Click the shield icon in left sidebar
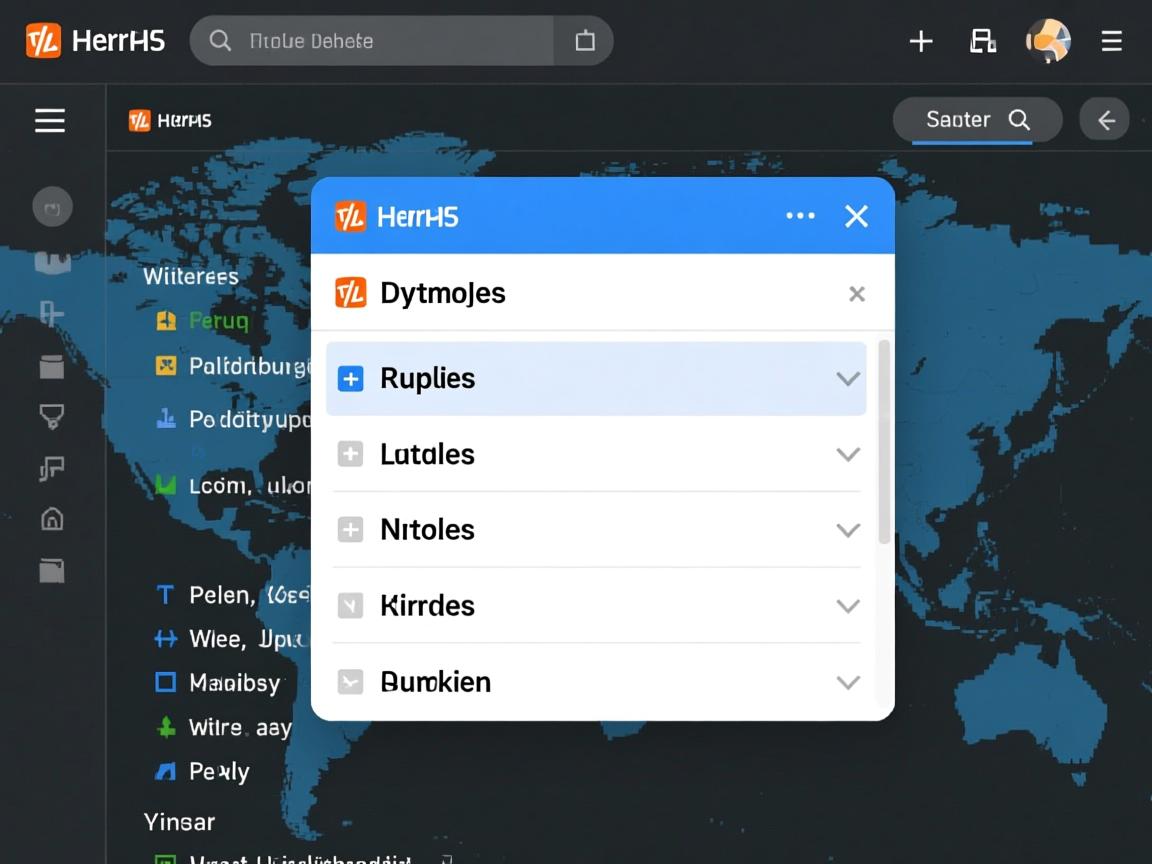The width and height of the screenshot is (1152, 864). point(51,416)
